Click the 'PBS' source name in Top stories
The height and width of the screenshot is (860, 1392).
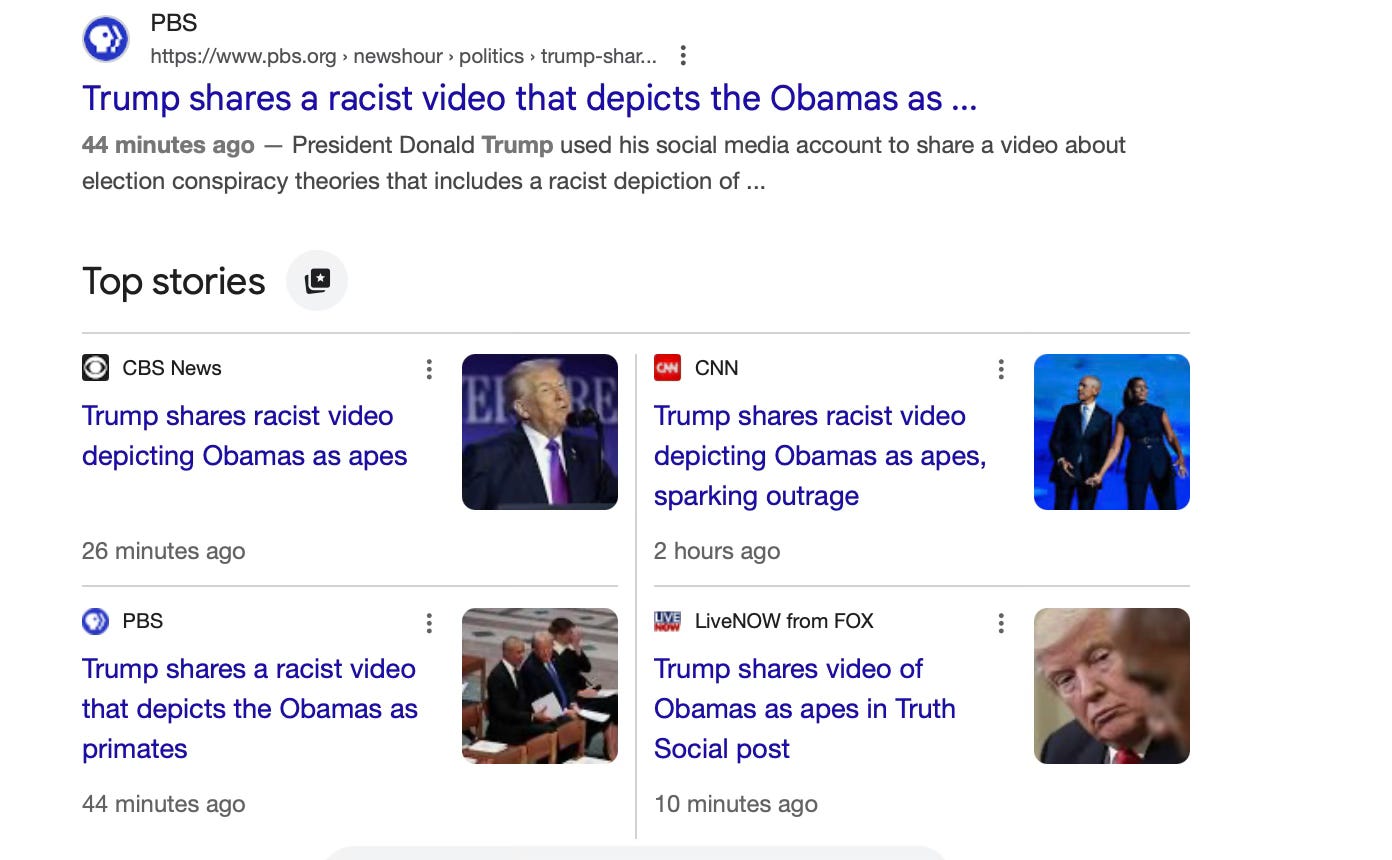click(x=143, y=621)
